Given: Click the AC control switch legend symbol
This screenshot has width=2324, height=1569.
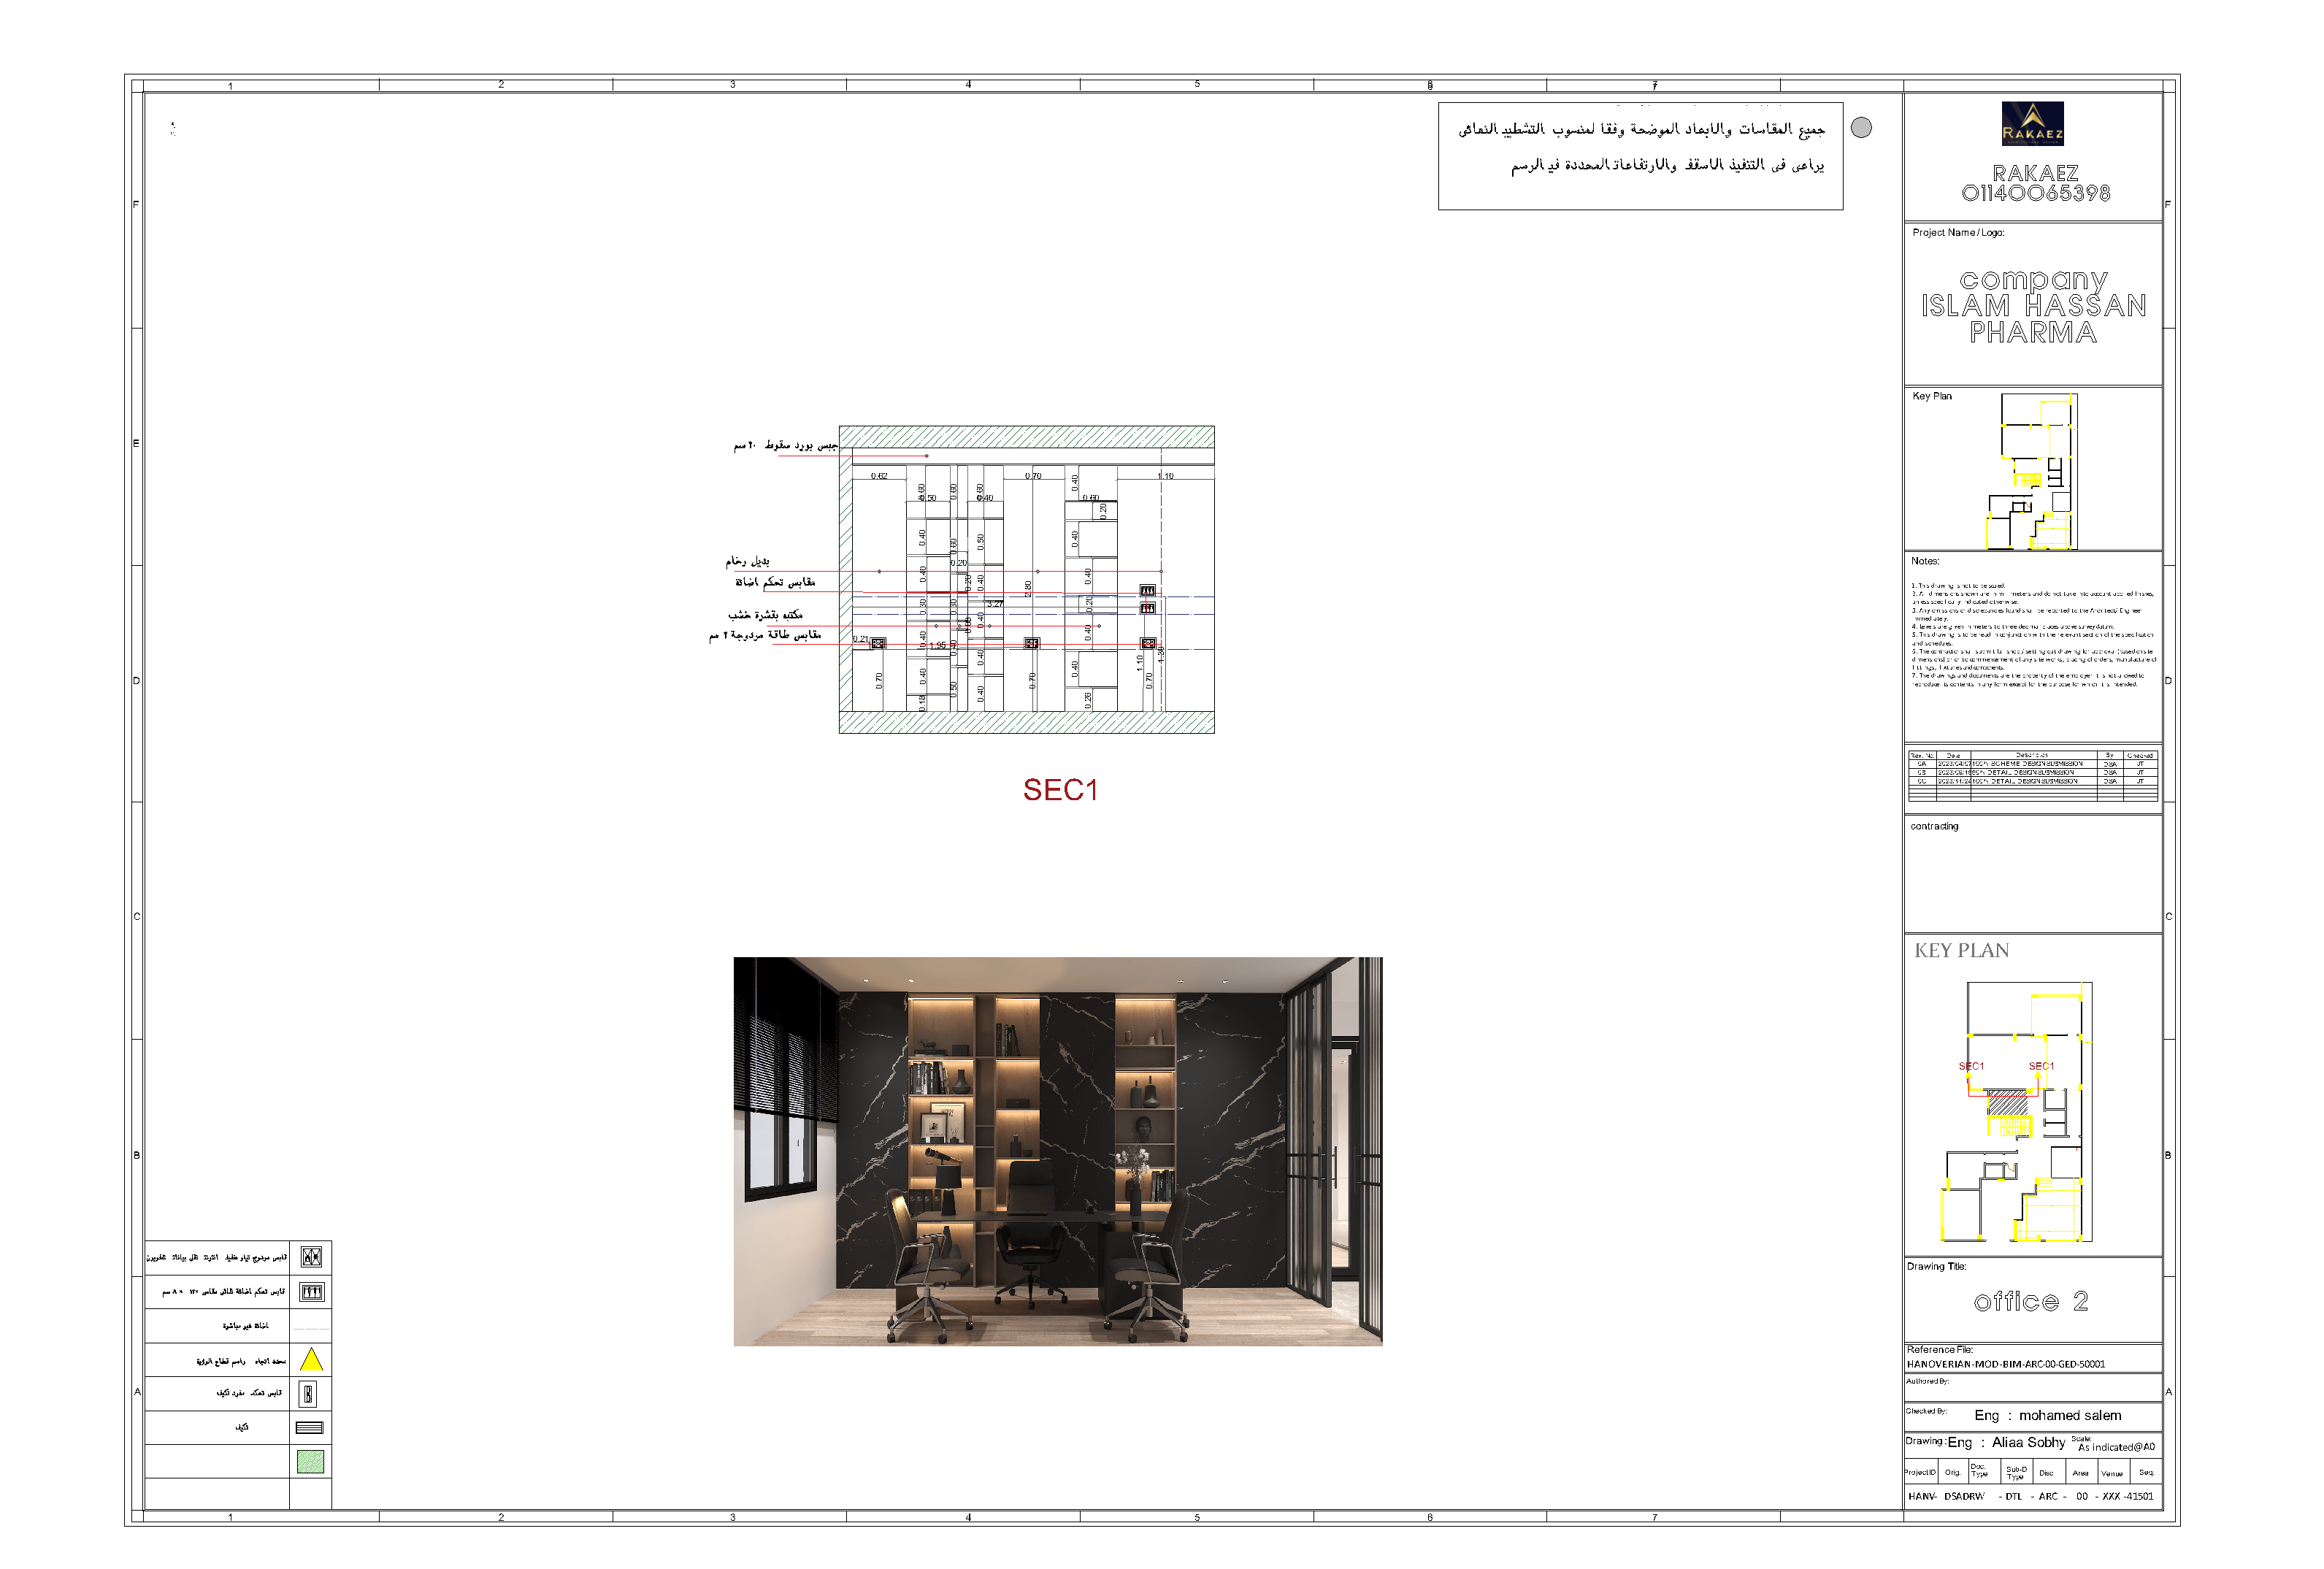Looking at the screenshot, I should tap(309, 1394).
